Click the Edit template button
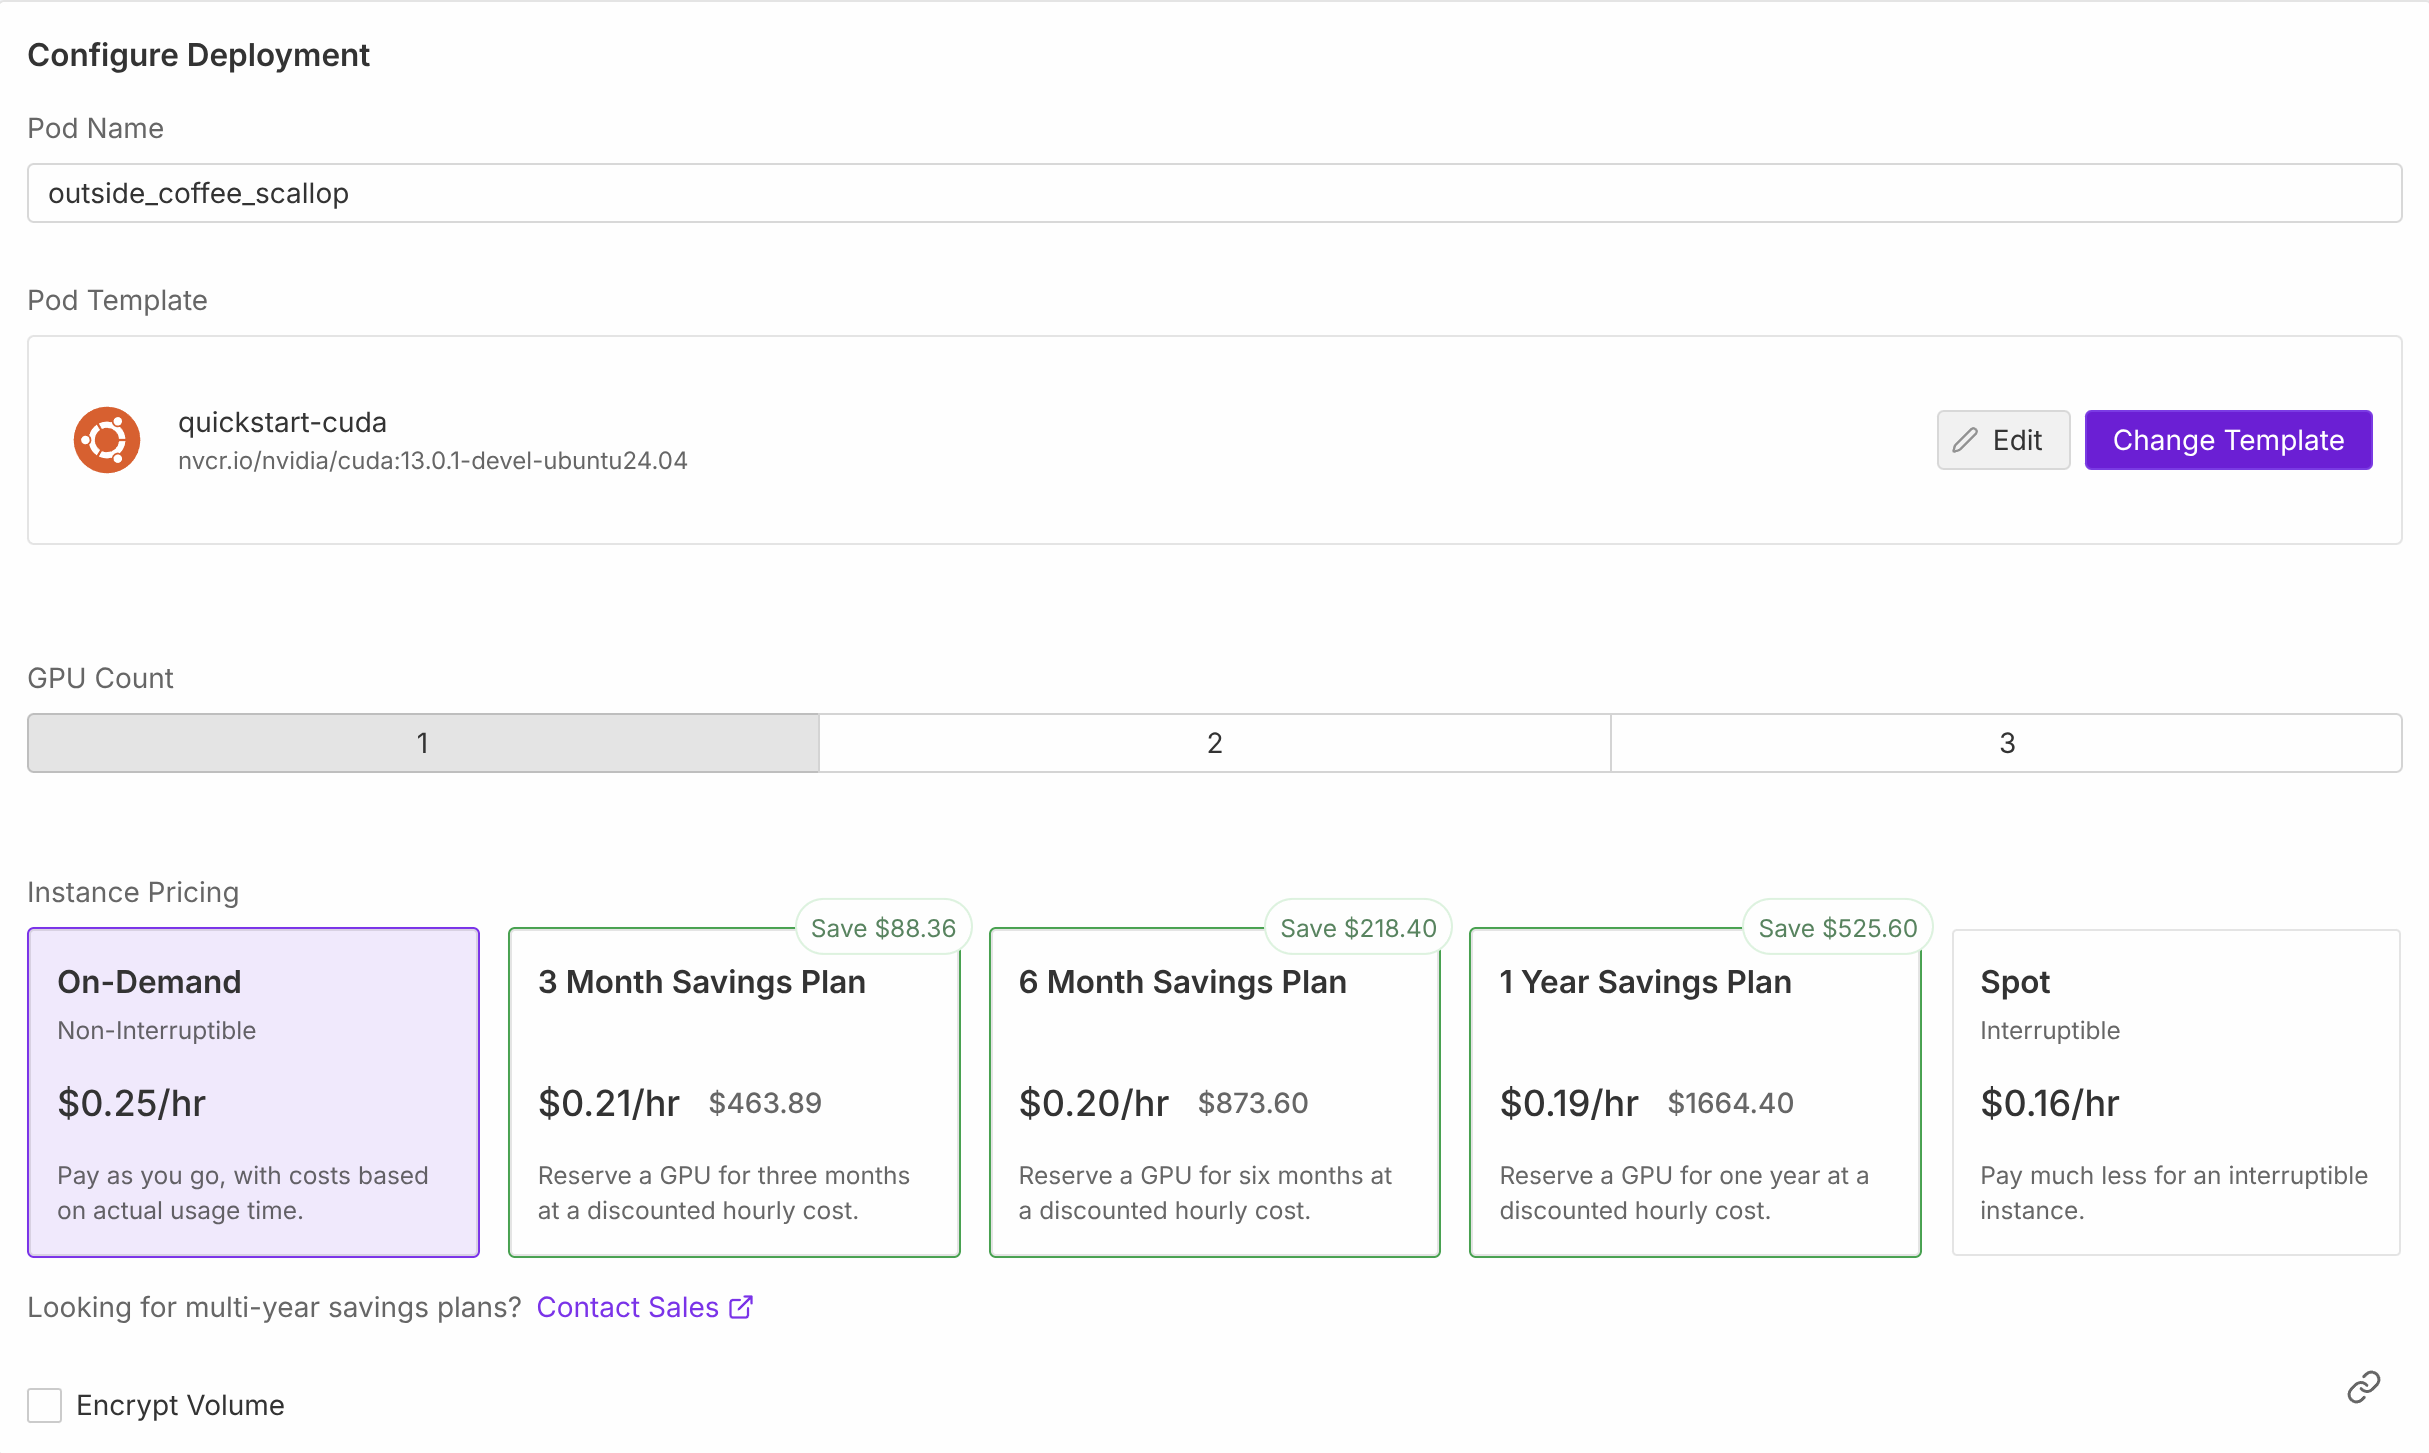The height and width of the screenshot is (1453, 2429). click(2002, 440)
